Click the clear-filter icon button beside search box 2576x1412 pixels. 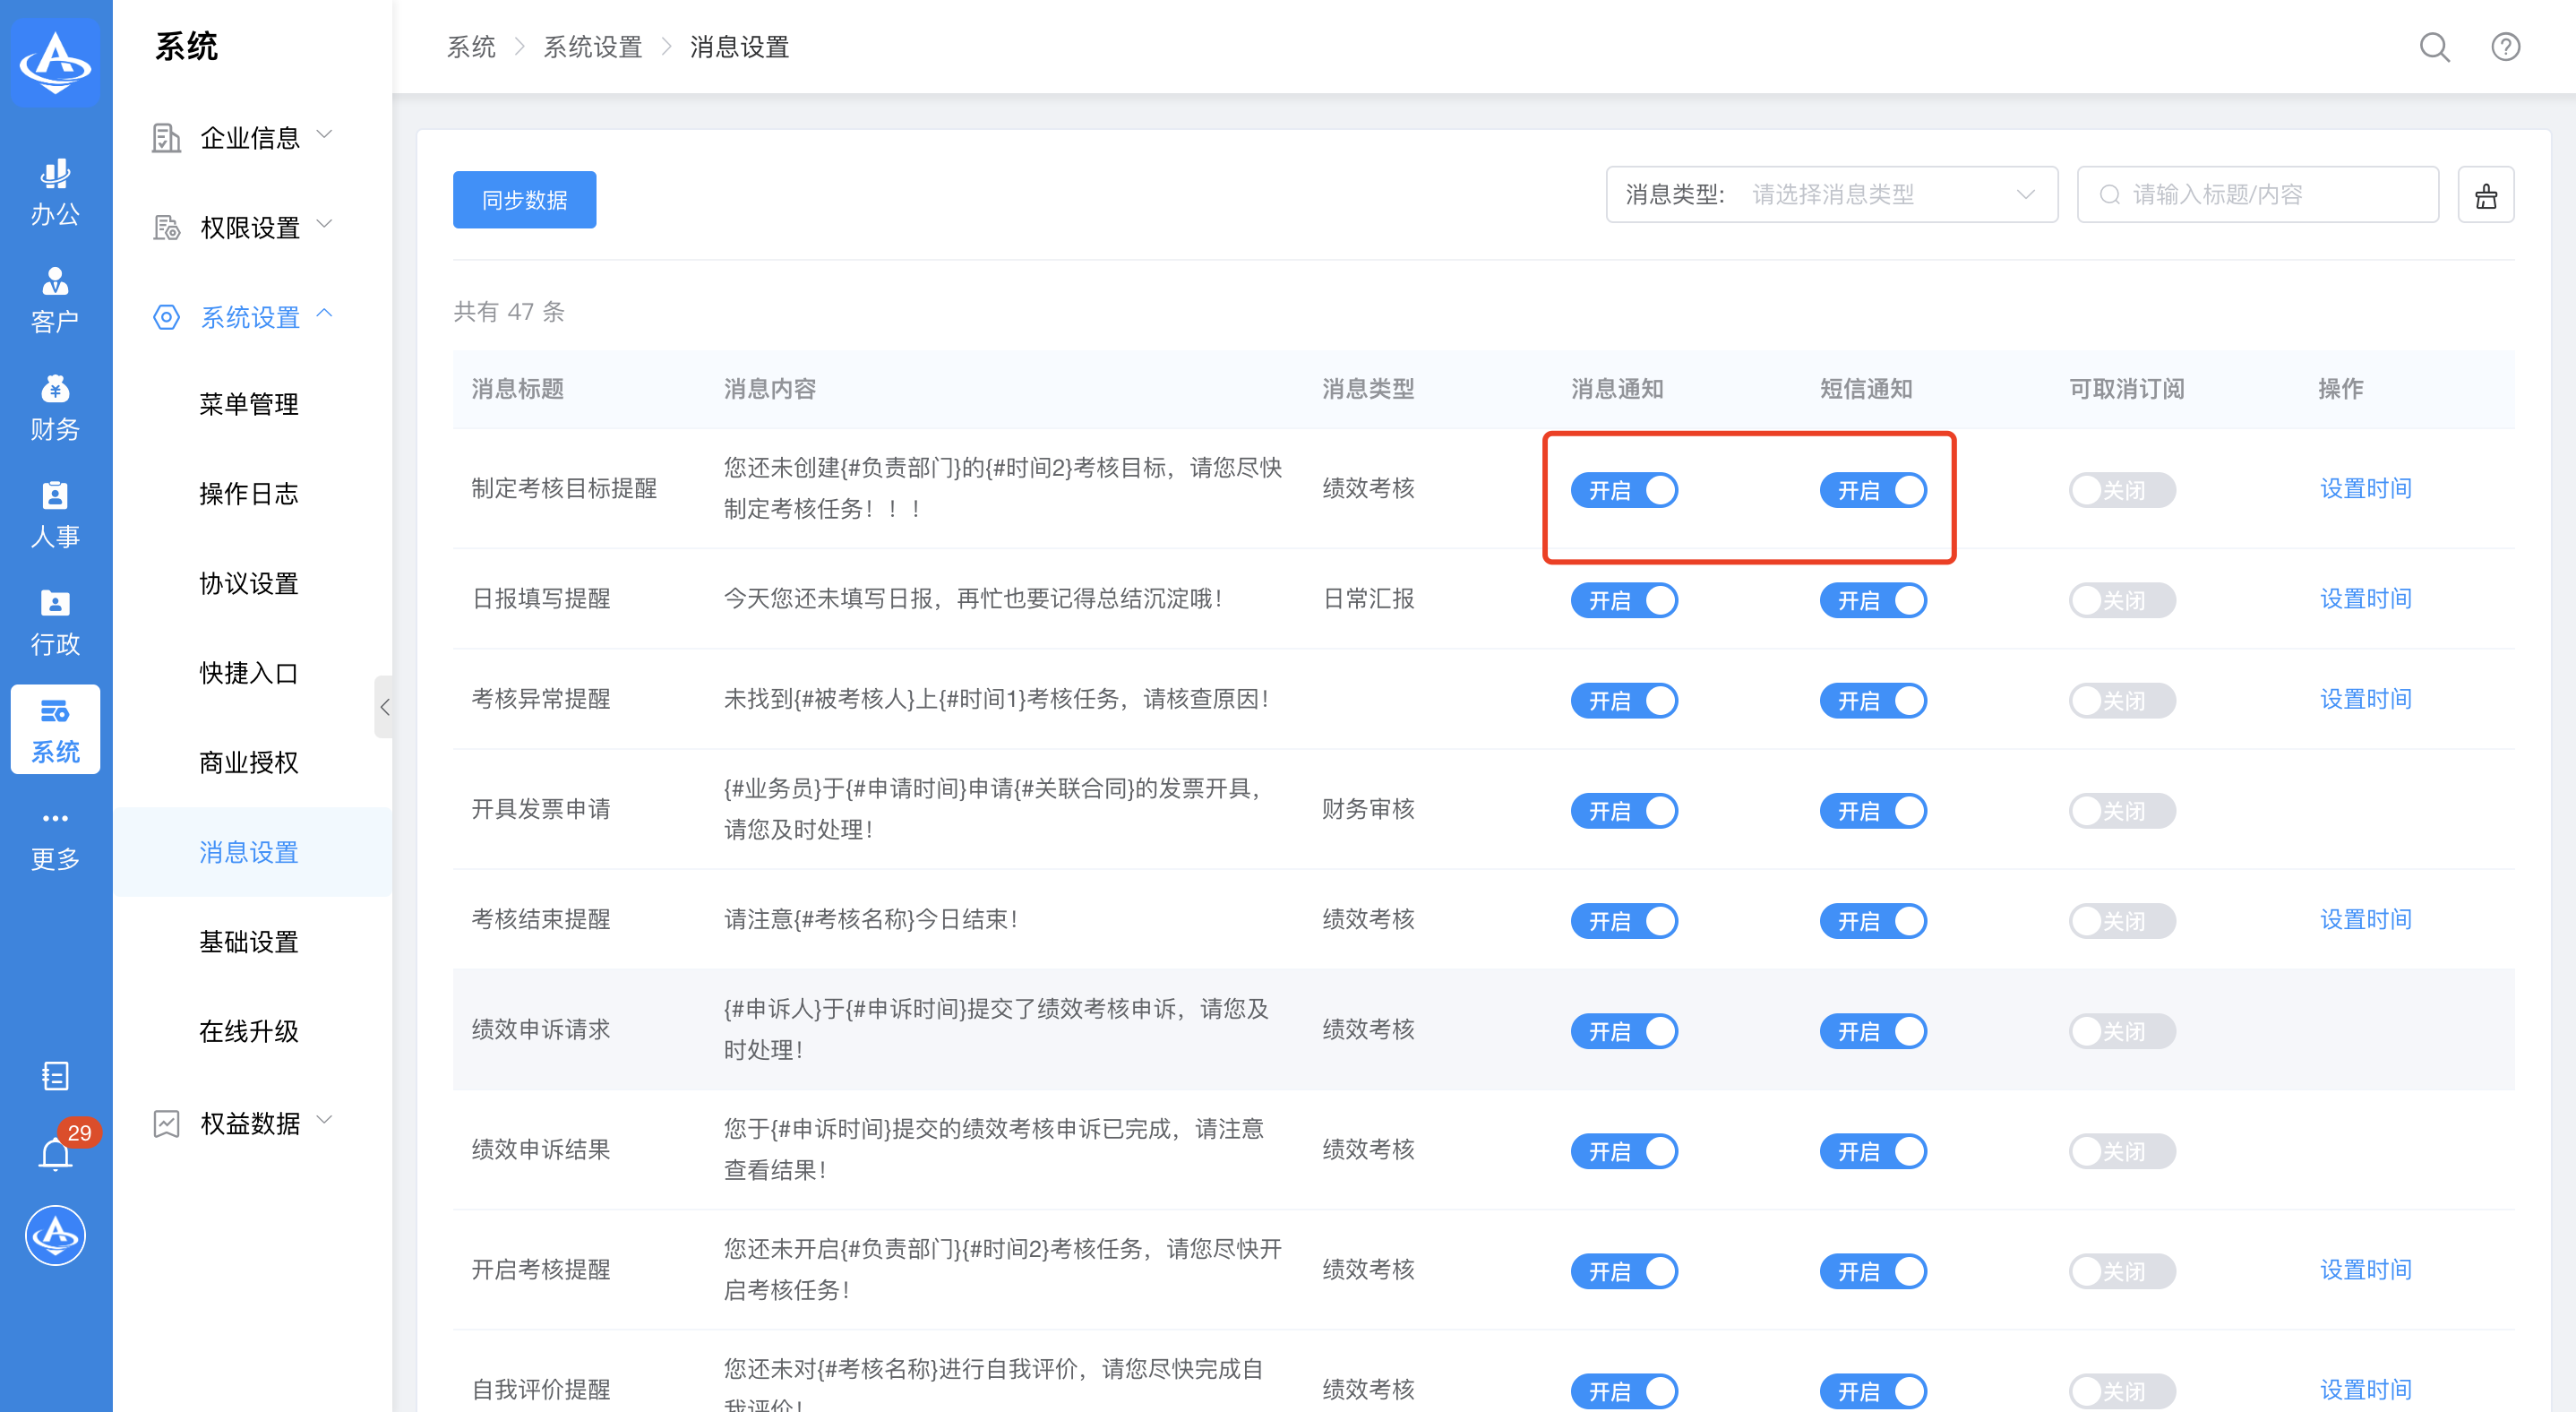click(x=2485, y=195)
